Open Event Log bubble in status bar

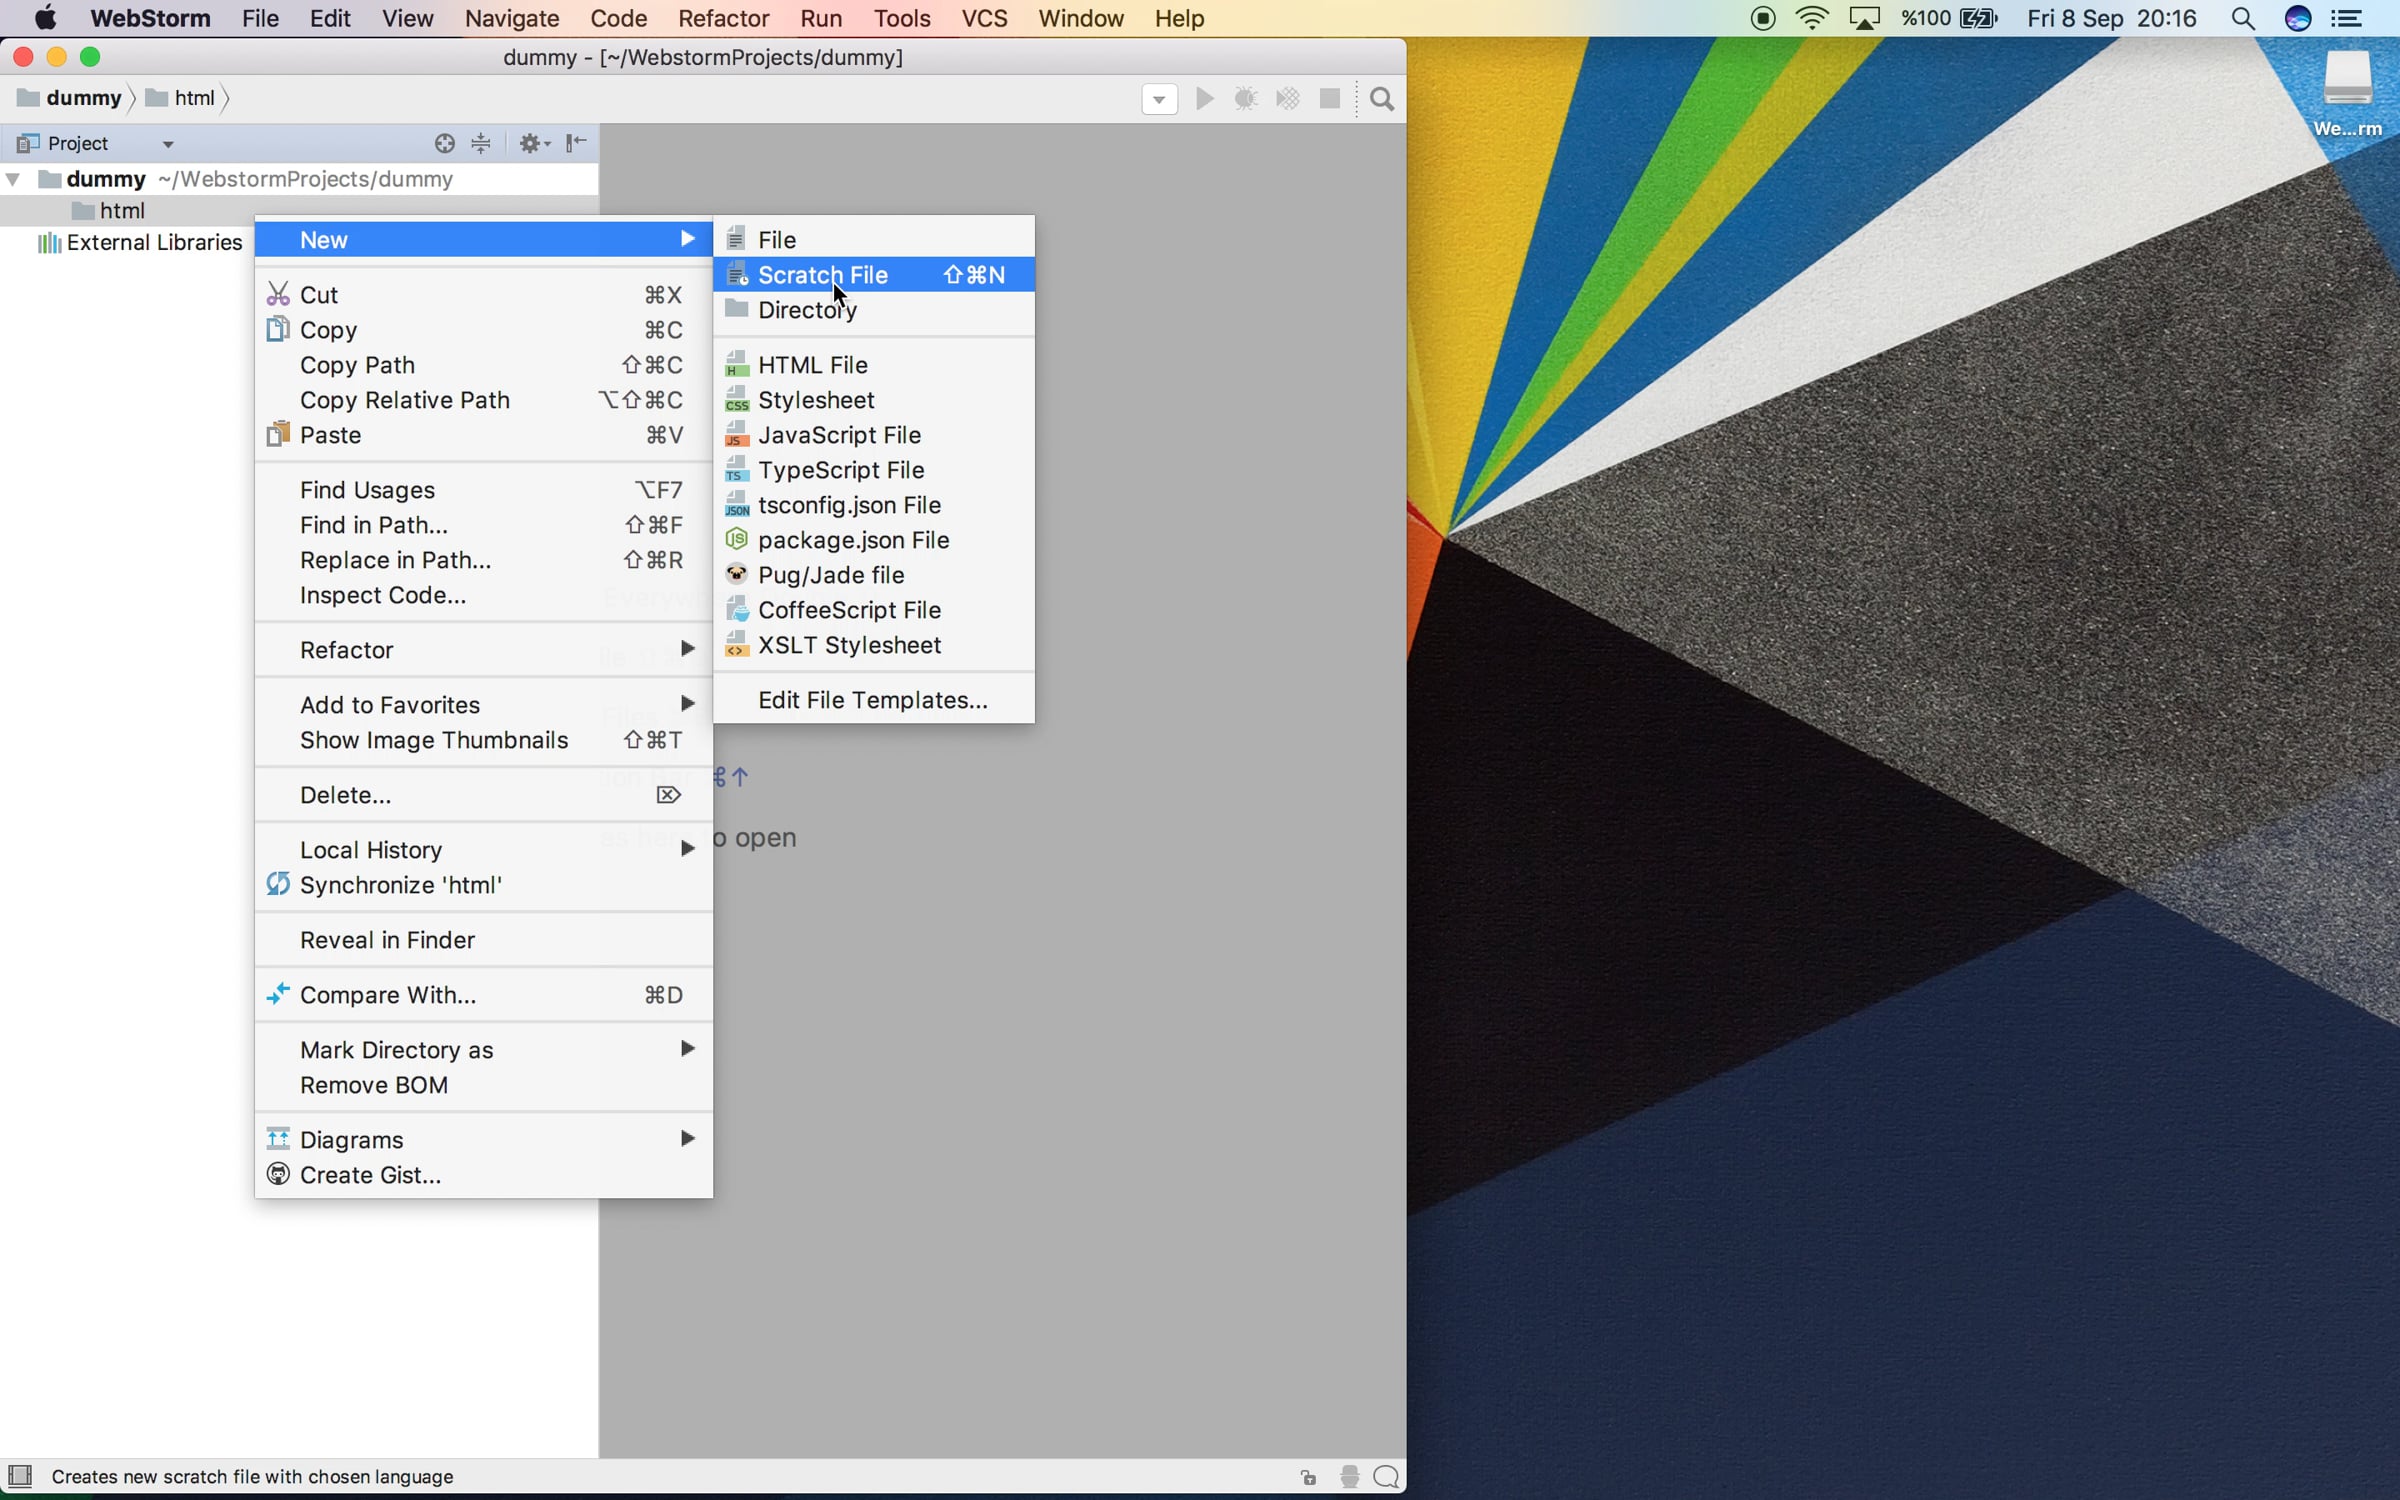[x=1386, y=1477]
